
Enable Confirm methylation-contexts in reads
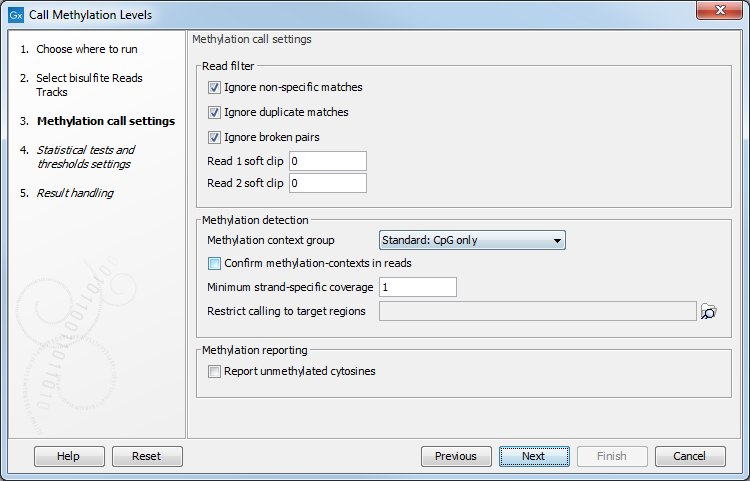(x=214, y=263)
